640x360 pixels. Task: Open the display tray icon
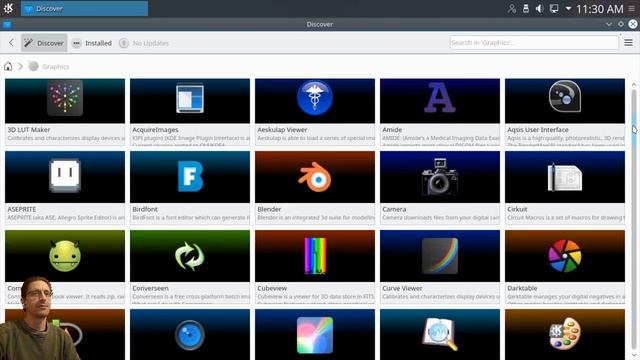coord(554,9)
